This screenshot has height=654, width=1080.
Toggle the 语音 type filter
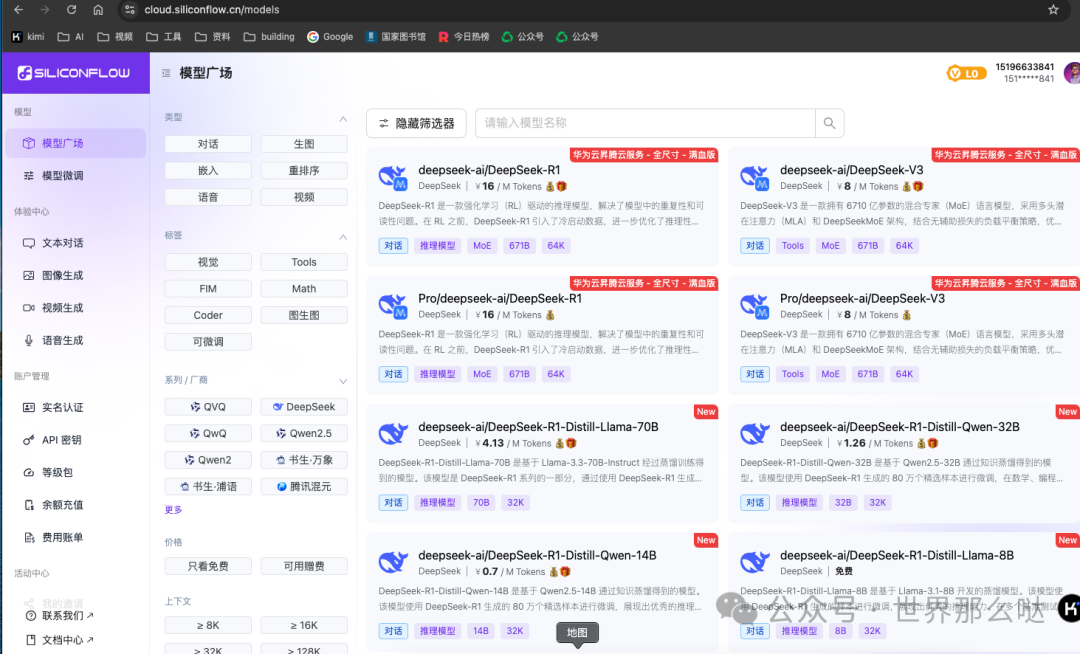[x=208, y=197]
